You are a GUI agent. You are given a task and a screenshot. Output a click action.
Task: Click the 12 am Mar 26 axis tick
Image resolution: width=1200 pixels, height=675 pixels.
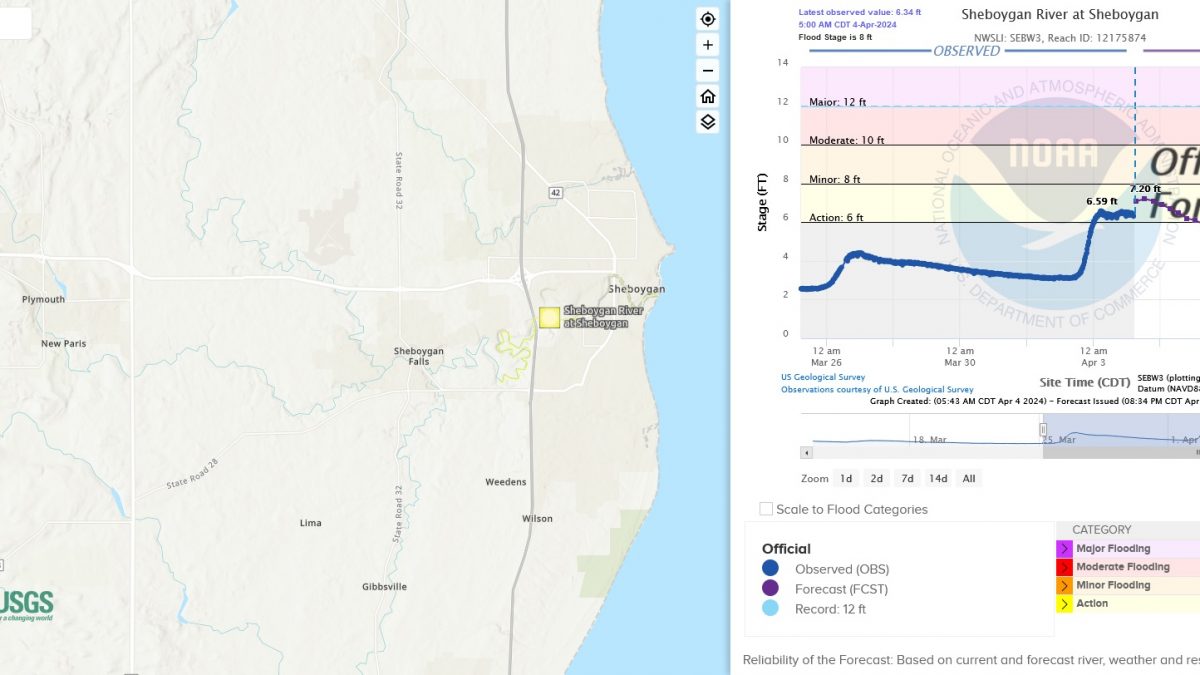826,356
